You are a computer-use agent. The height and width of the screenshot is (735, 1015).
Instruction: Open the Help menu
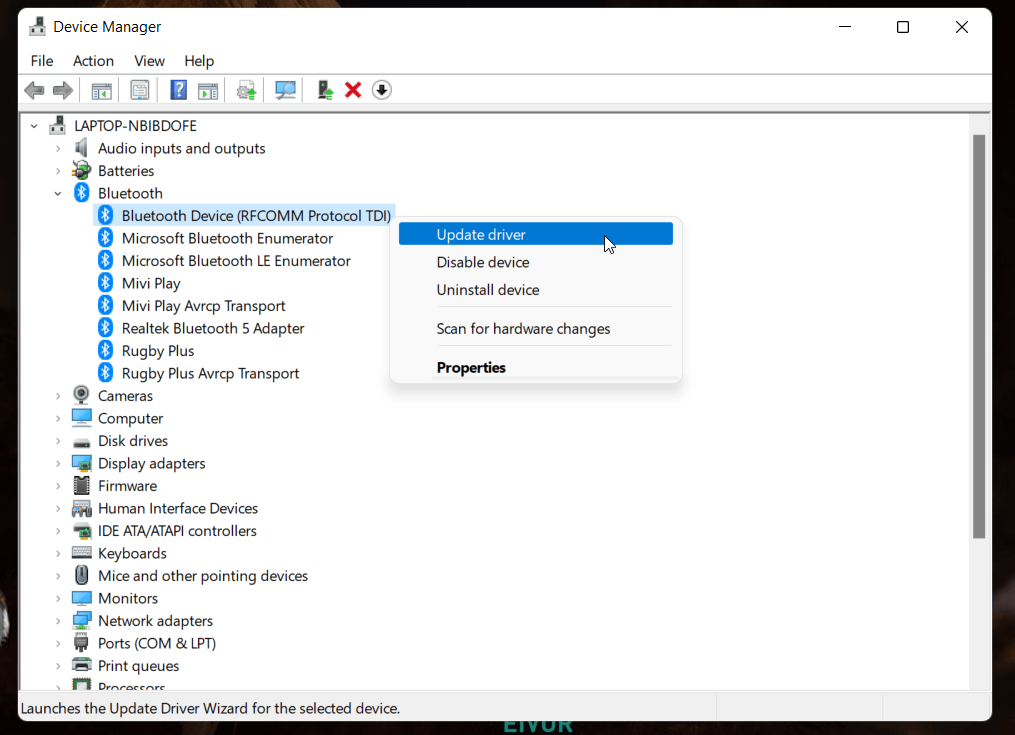[x=199, y=61]
